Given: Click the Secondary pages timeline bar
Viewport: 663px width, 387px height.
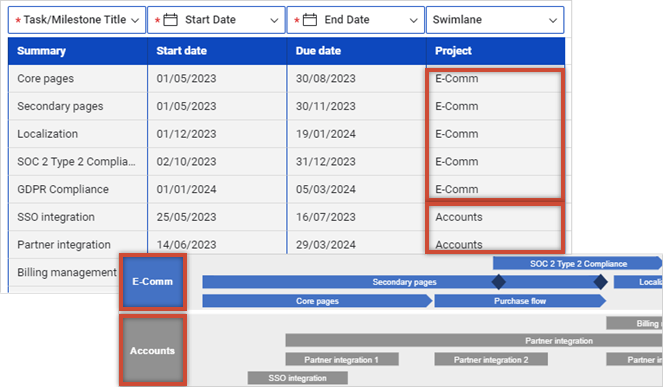Looking at the screenshot, I should (405, 282).
